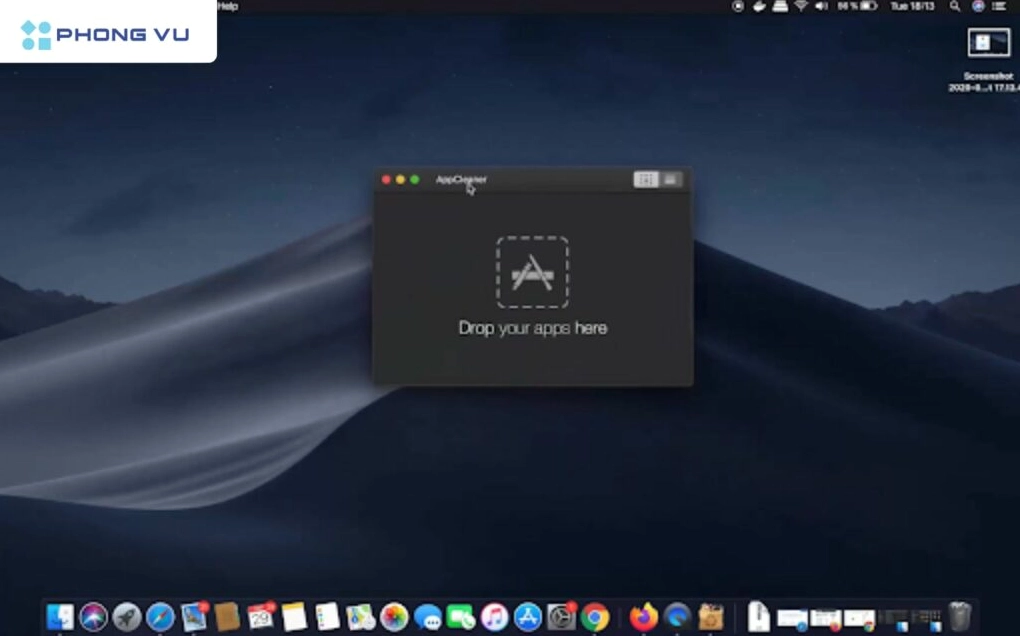Screen dimensions: 1020x636
Task: Open Safari compass icon in dock
Action: pos(160,616)
